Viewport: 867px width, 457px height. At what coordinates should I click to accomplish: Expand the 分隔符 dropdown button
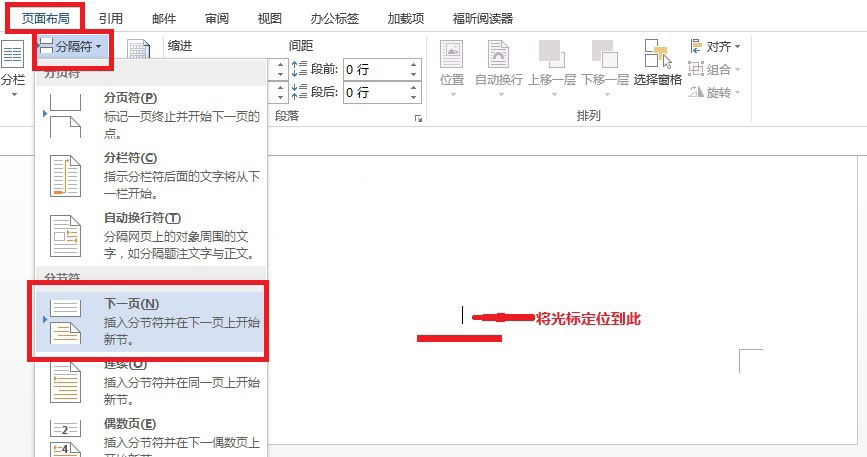[x=72, y=46]
